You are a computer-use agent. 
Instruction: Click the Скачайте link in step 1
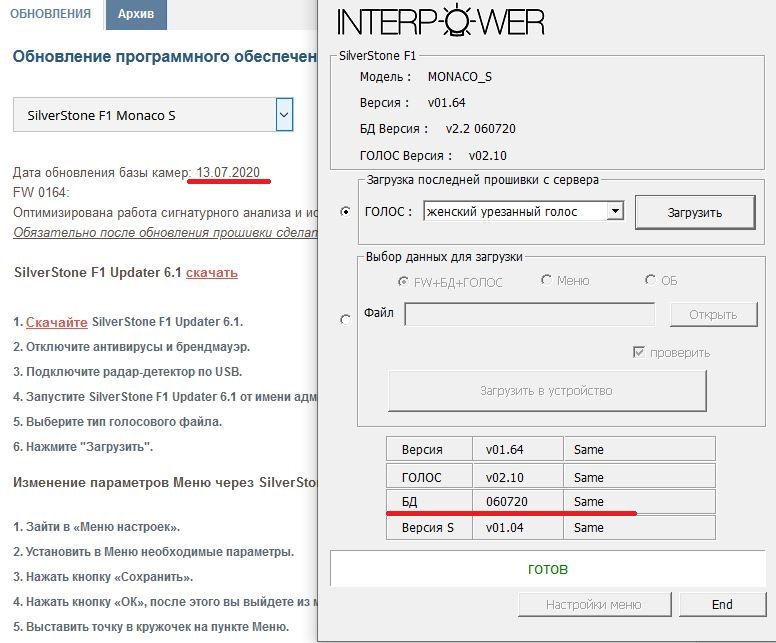[x=56, y=322]
